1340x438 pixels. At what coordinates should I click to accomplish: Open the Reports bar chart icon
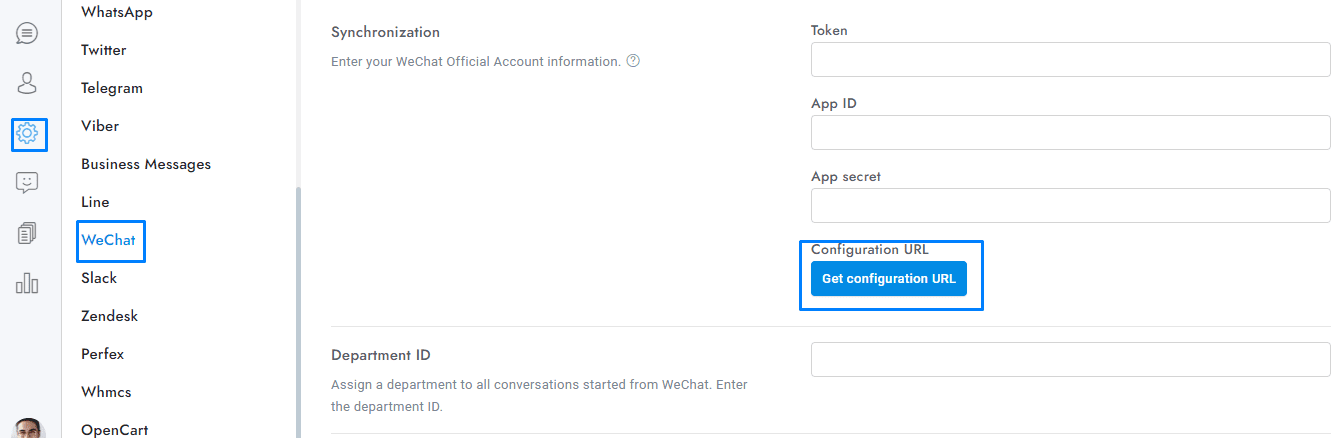(x=28, y=284)
